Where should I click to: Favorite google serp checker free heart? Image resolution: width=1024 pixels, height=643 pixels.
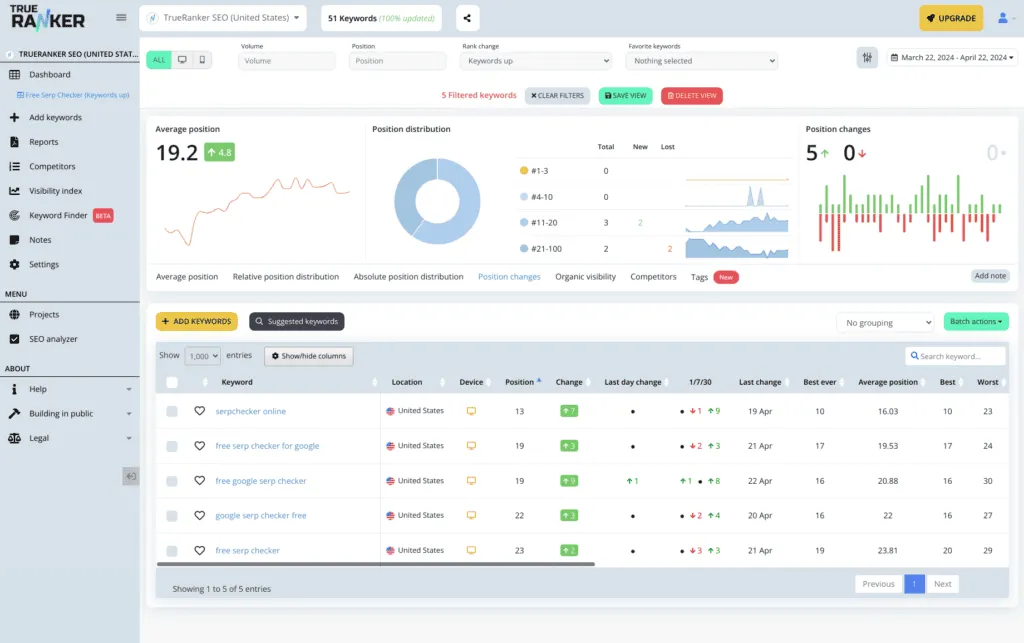click(x=200, y=515)
